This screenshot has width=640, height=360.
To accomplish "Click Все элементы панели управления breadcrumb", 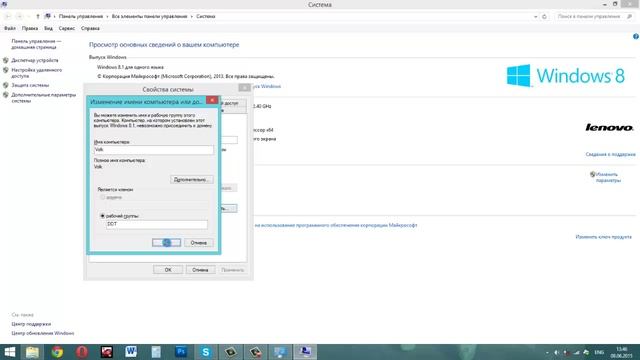I will [149, 16].
